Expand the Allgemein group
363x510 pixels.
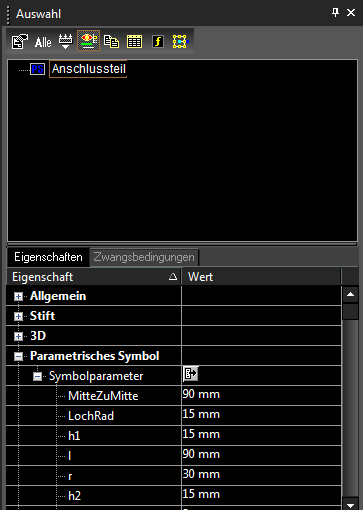click(x=19, y=296)
